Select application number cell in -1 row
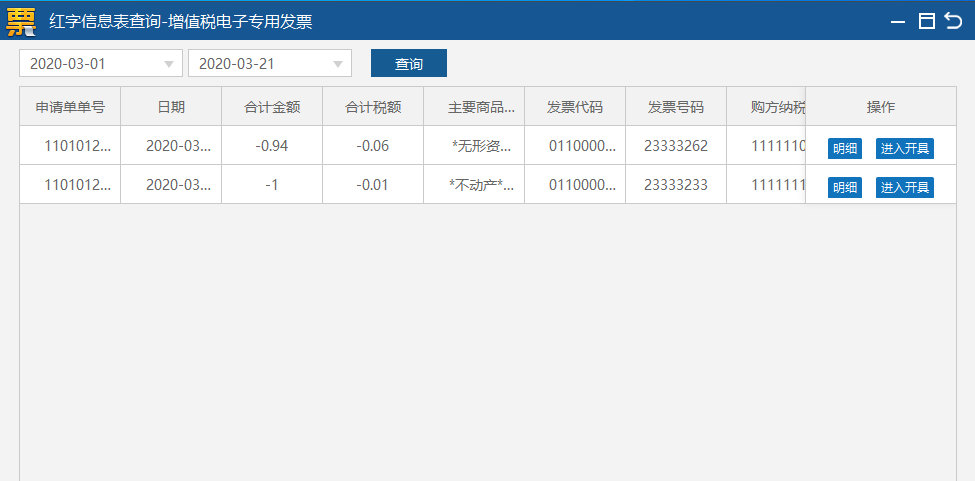The image size is (975, 481). [x=70, y=185]
